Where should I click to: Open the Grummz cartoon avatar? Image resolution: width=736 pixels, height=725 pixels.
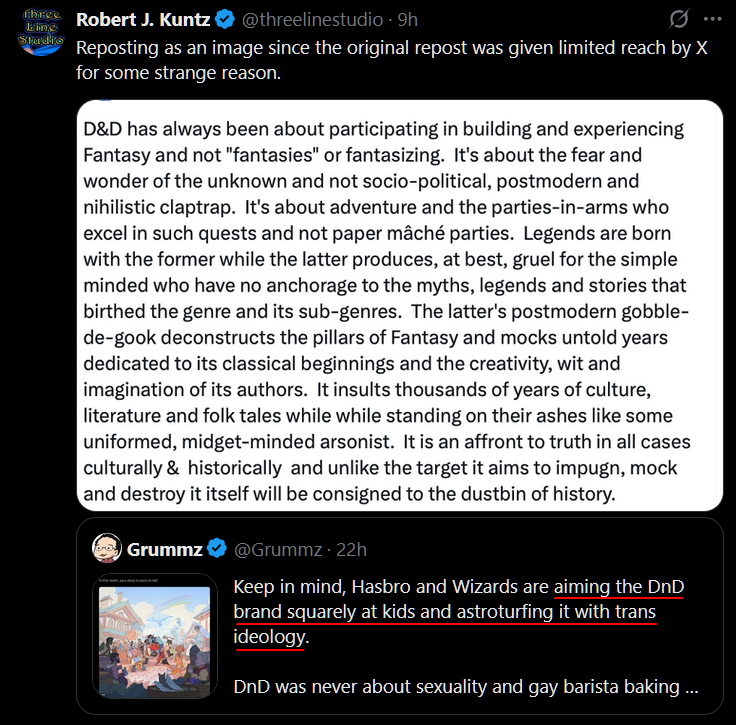(107, 548)
